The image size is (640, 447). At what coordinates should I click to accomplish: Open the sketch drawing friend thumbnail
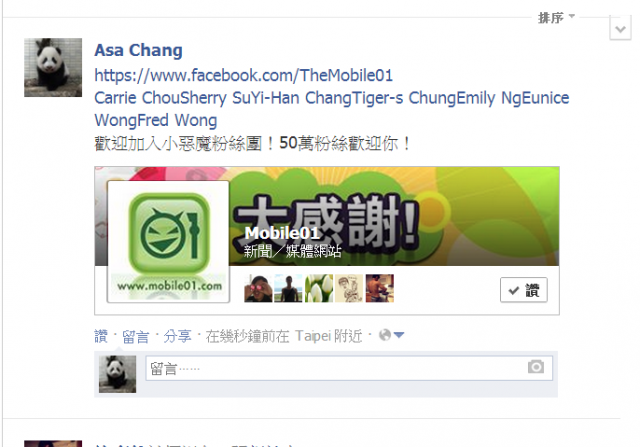point(349,288)
